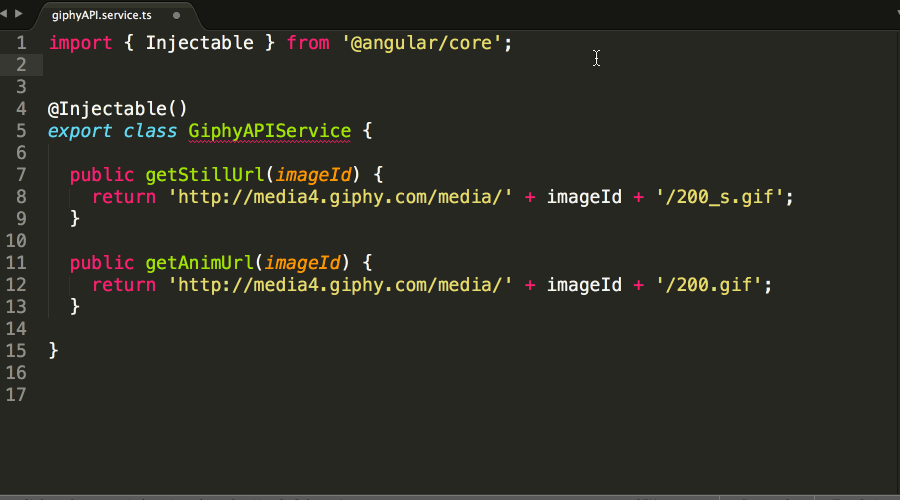Go to previous tab with left arrow
The width and height of the screenshot is (900, 500).
3,13
